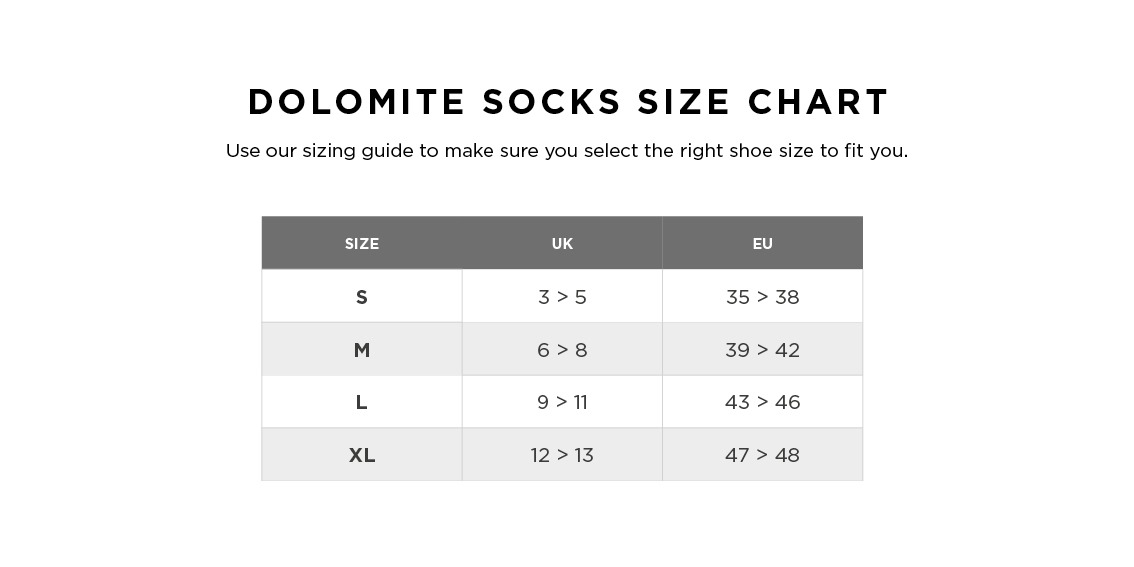The width and height of the screenshot is (1134, 567).
Task: Click the XL size row label
Action: click(362, 455)
